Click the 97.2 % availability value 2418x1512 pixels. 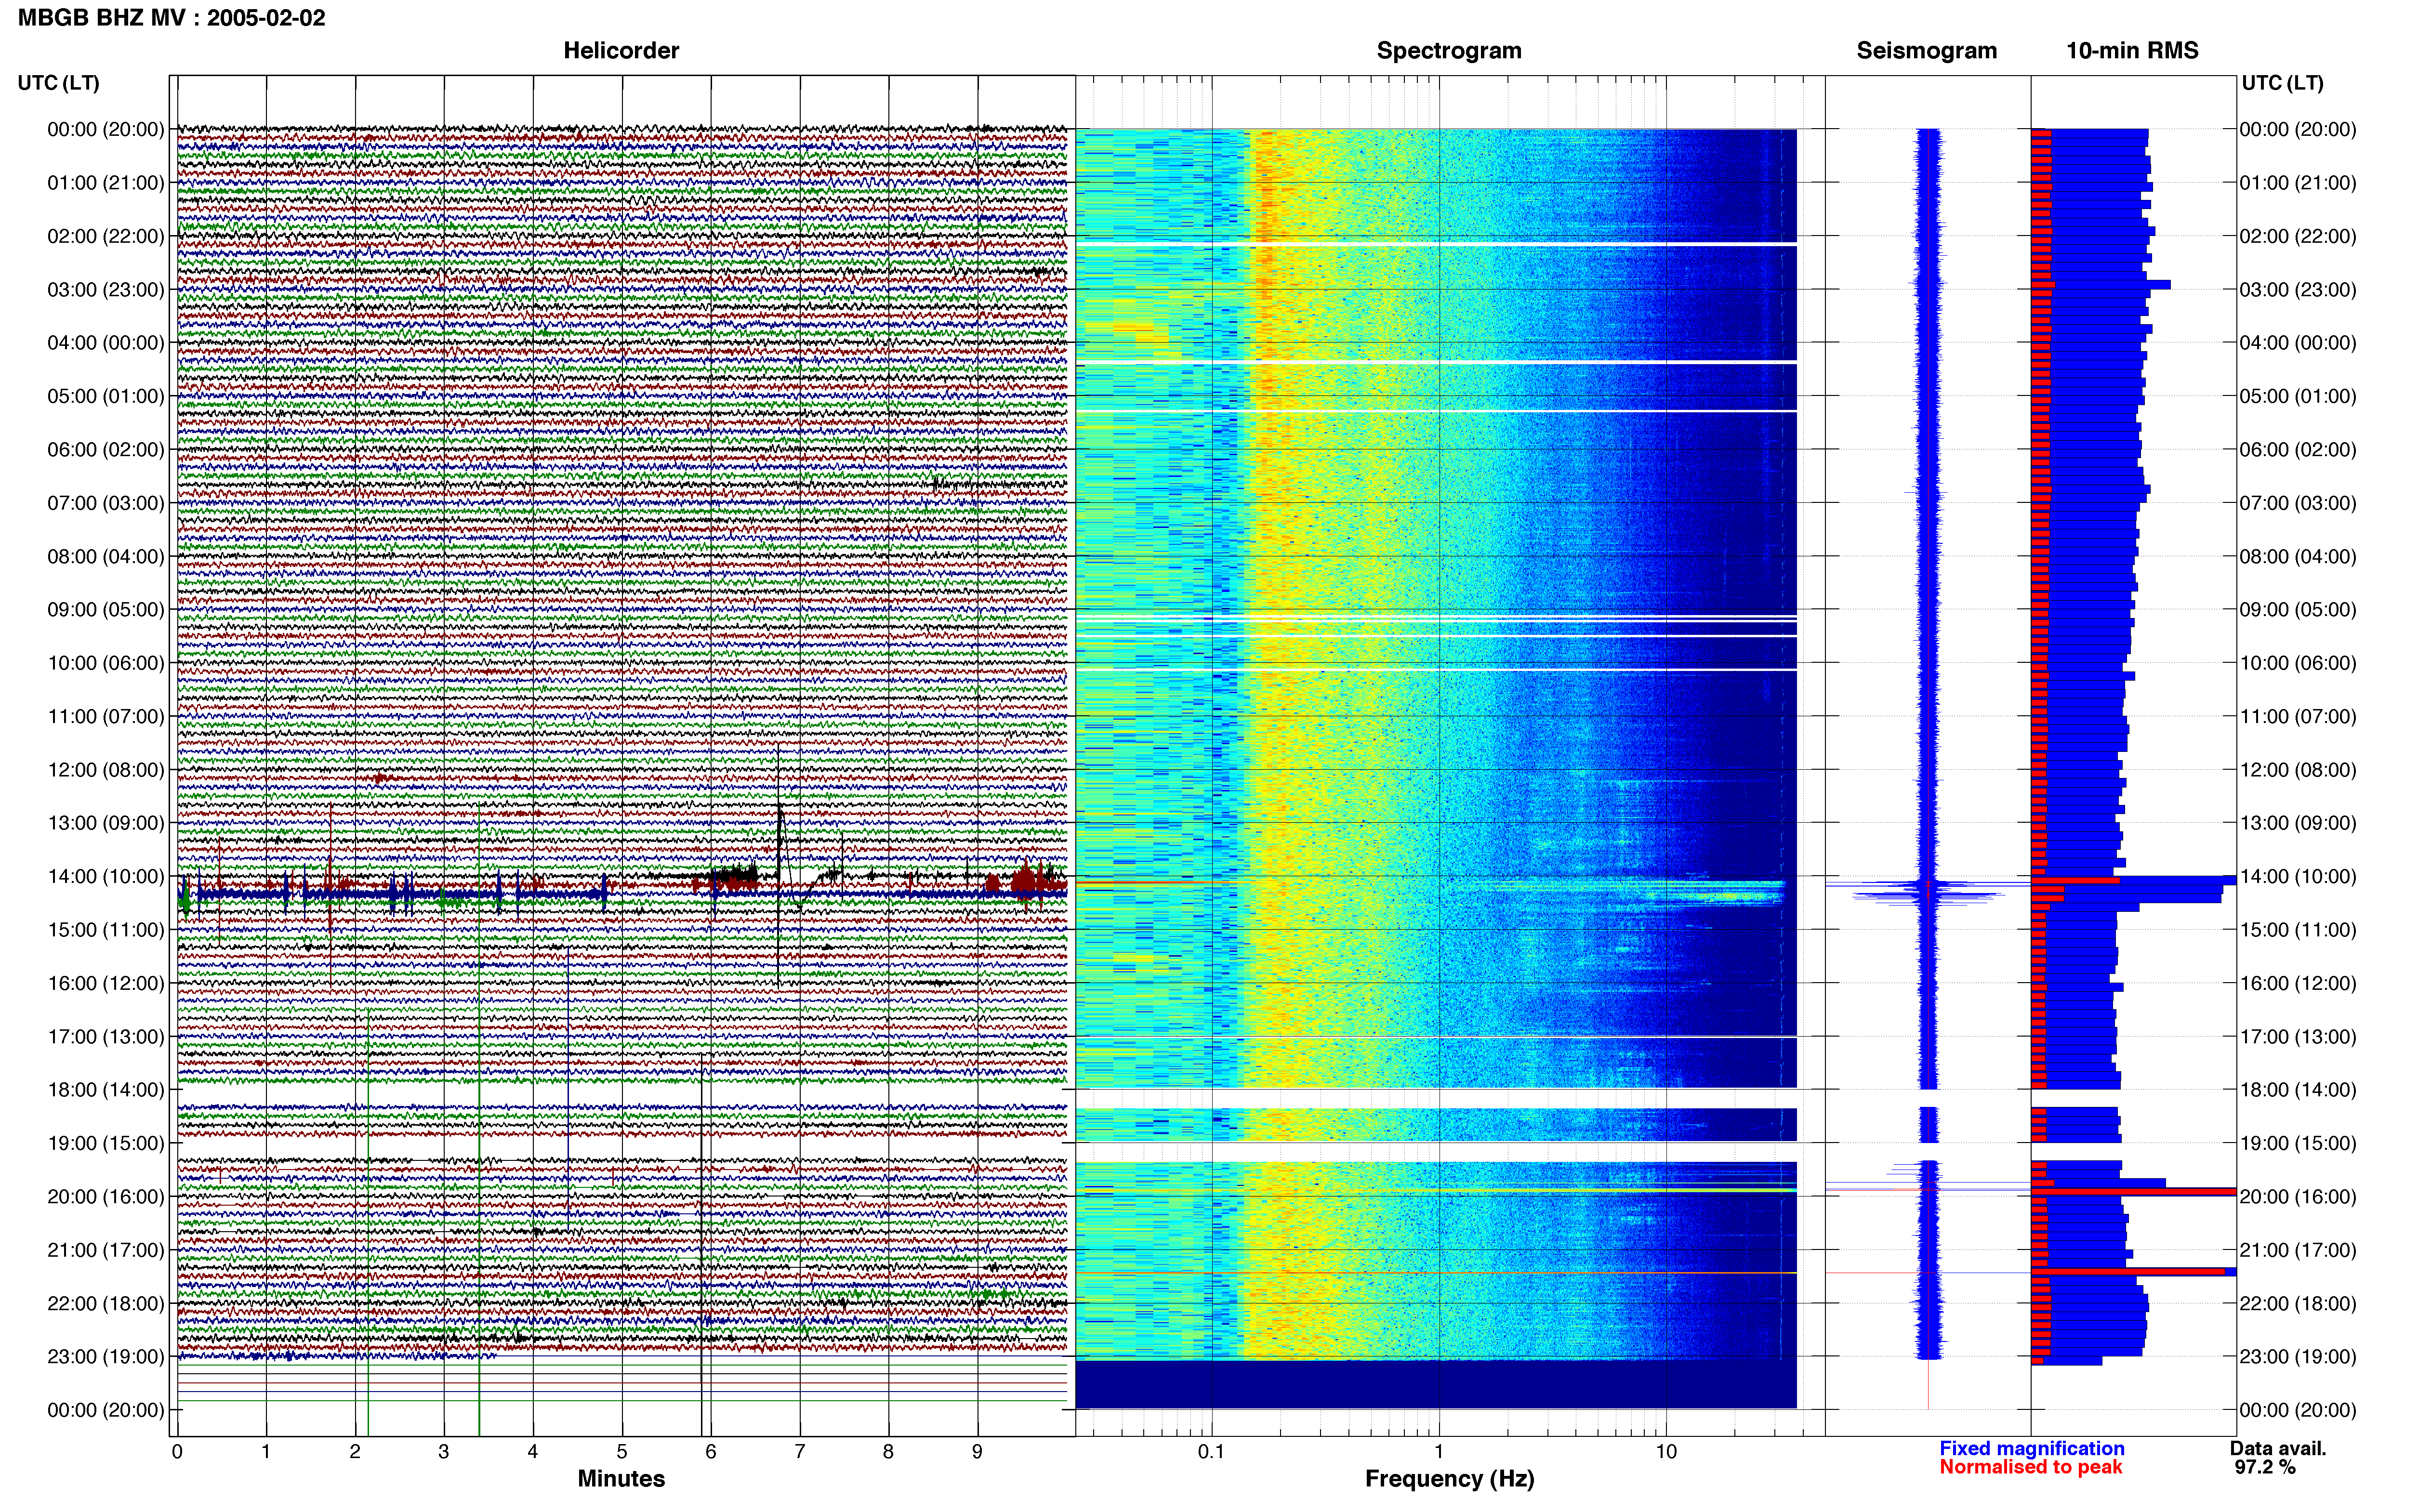coord(2265,1467)
